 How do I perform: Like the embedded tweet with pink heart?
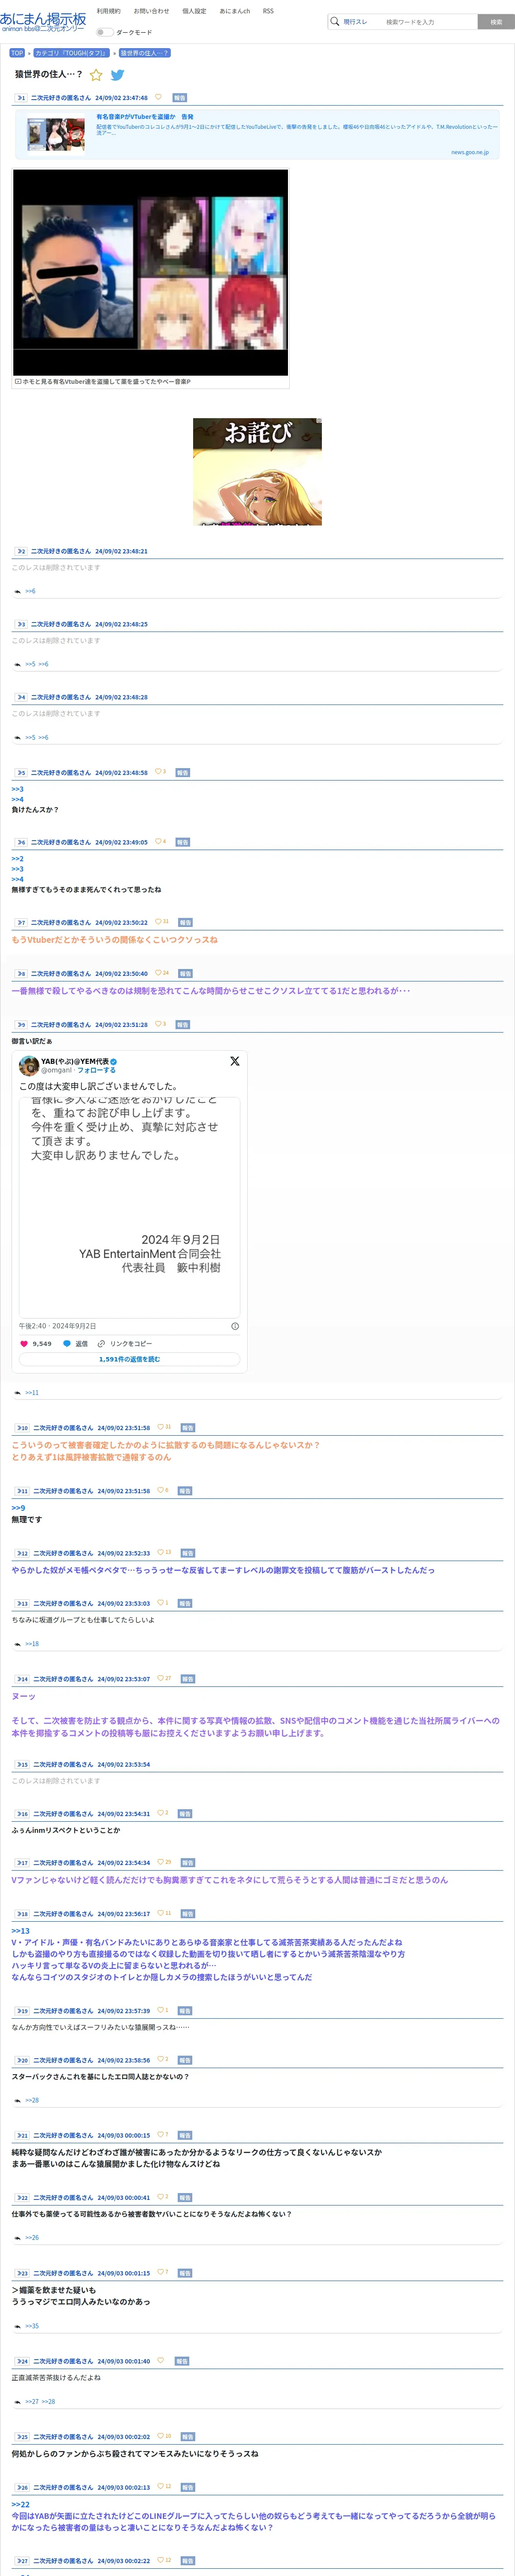pos(24,1344)
